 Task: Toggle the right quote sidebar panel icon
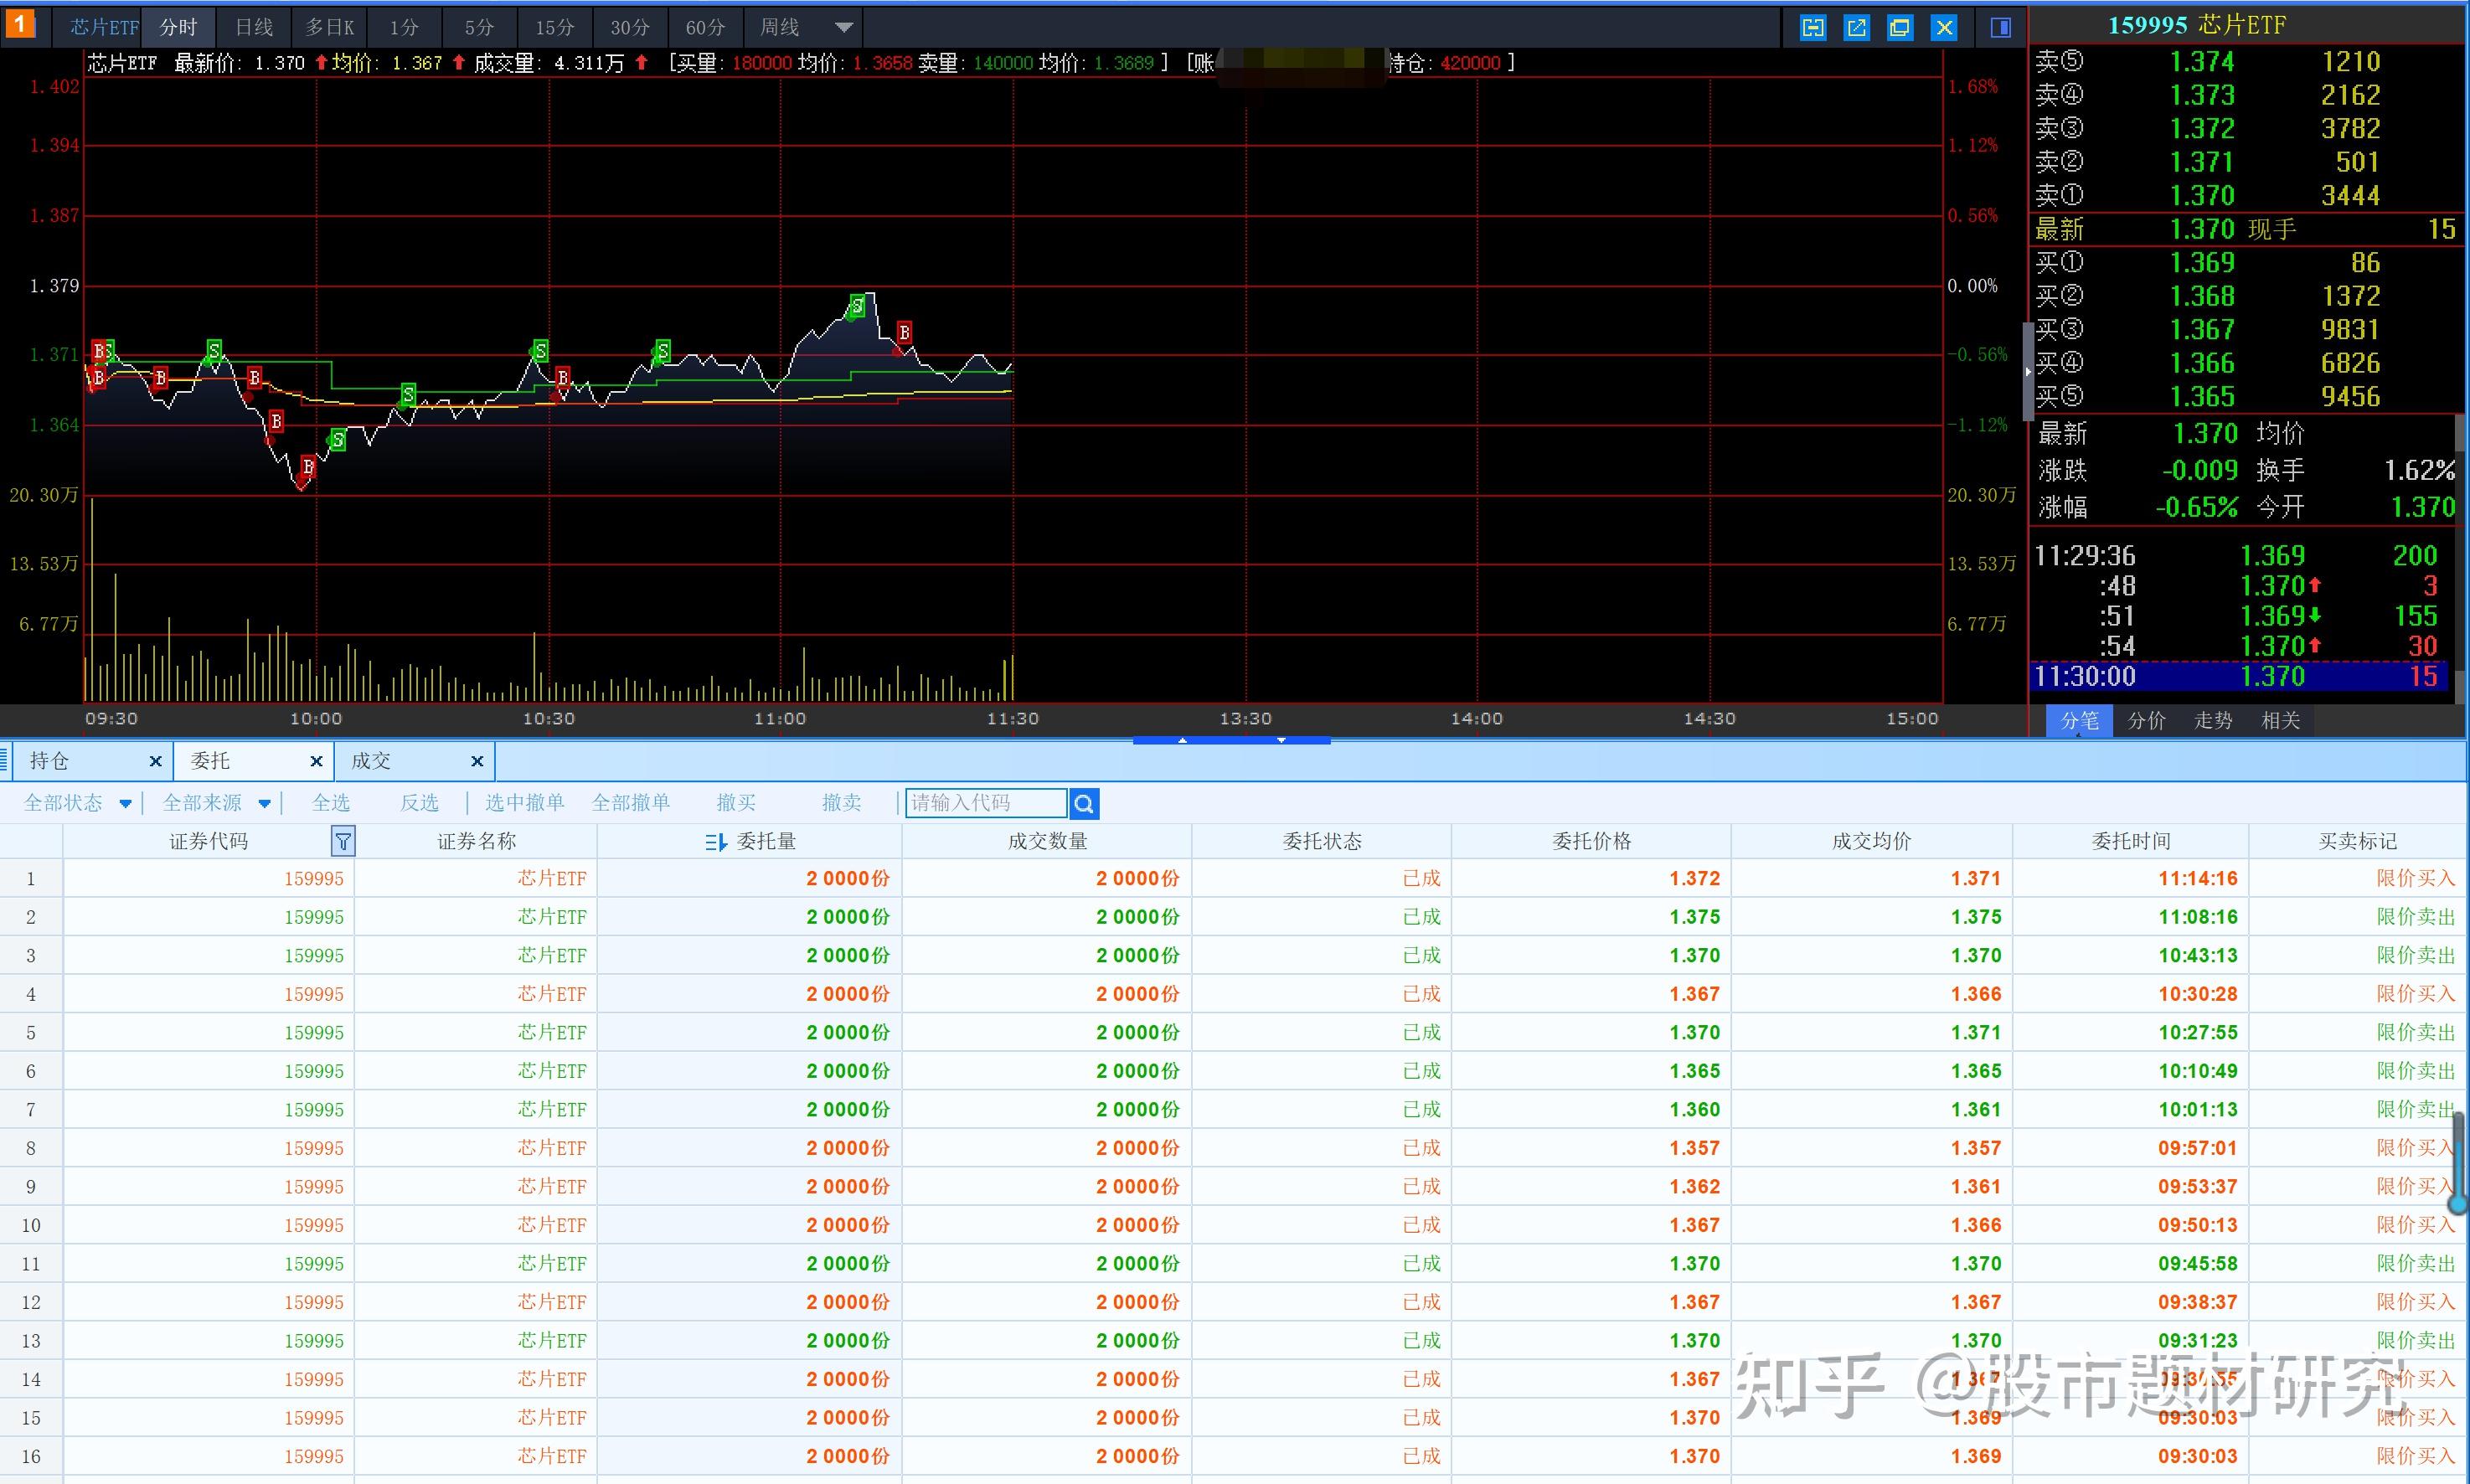[2001, 27]
